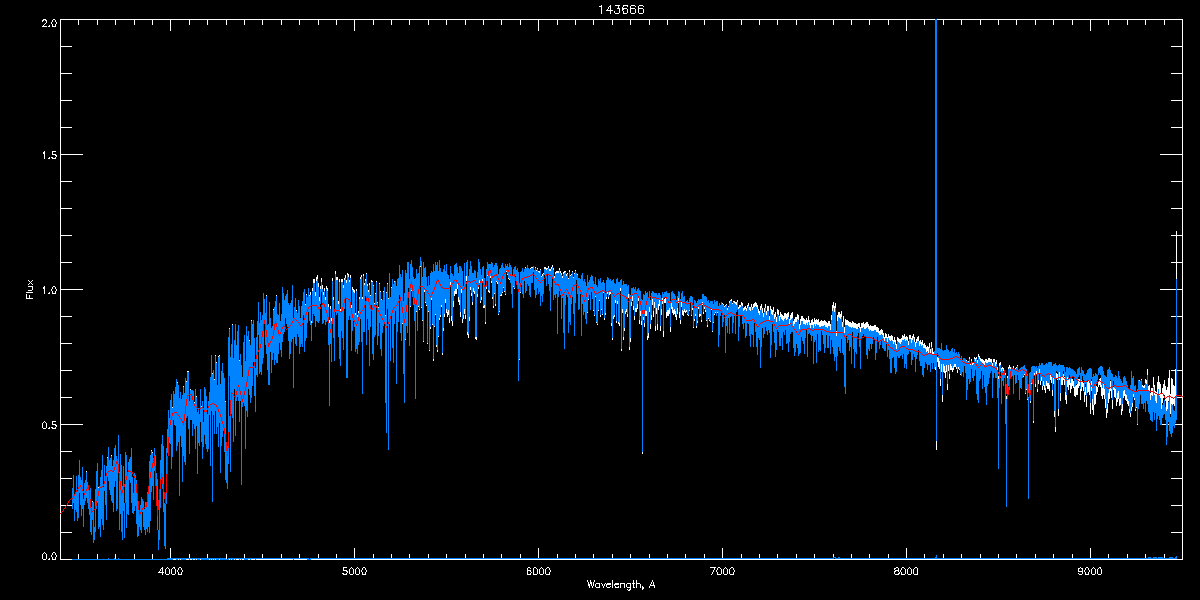1200x600 pixels.
Task: Click the 1.5 flux tick label
Action: click(x=47, y=156)
